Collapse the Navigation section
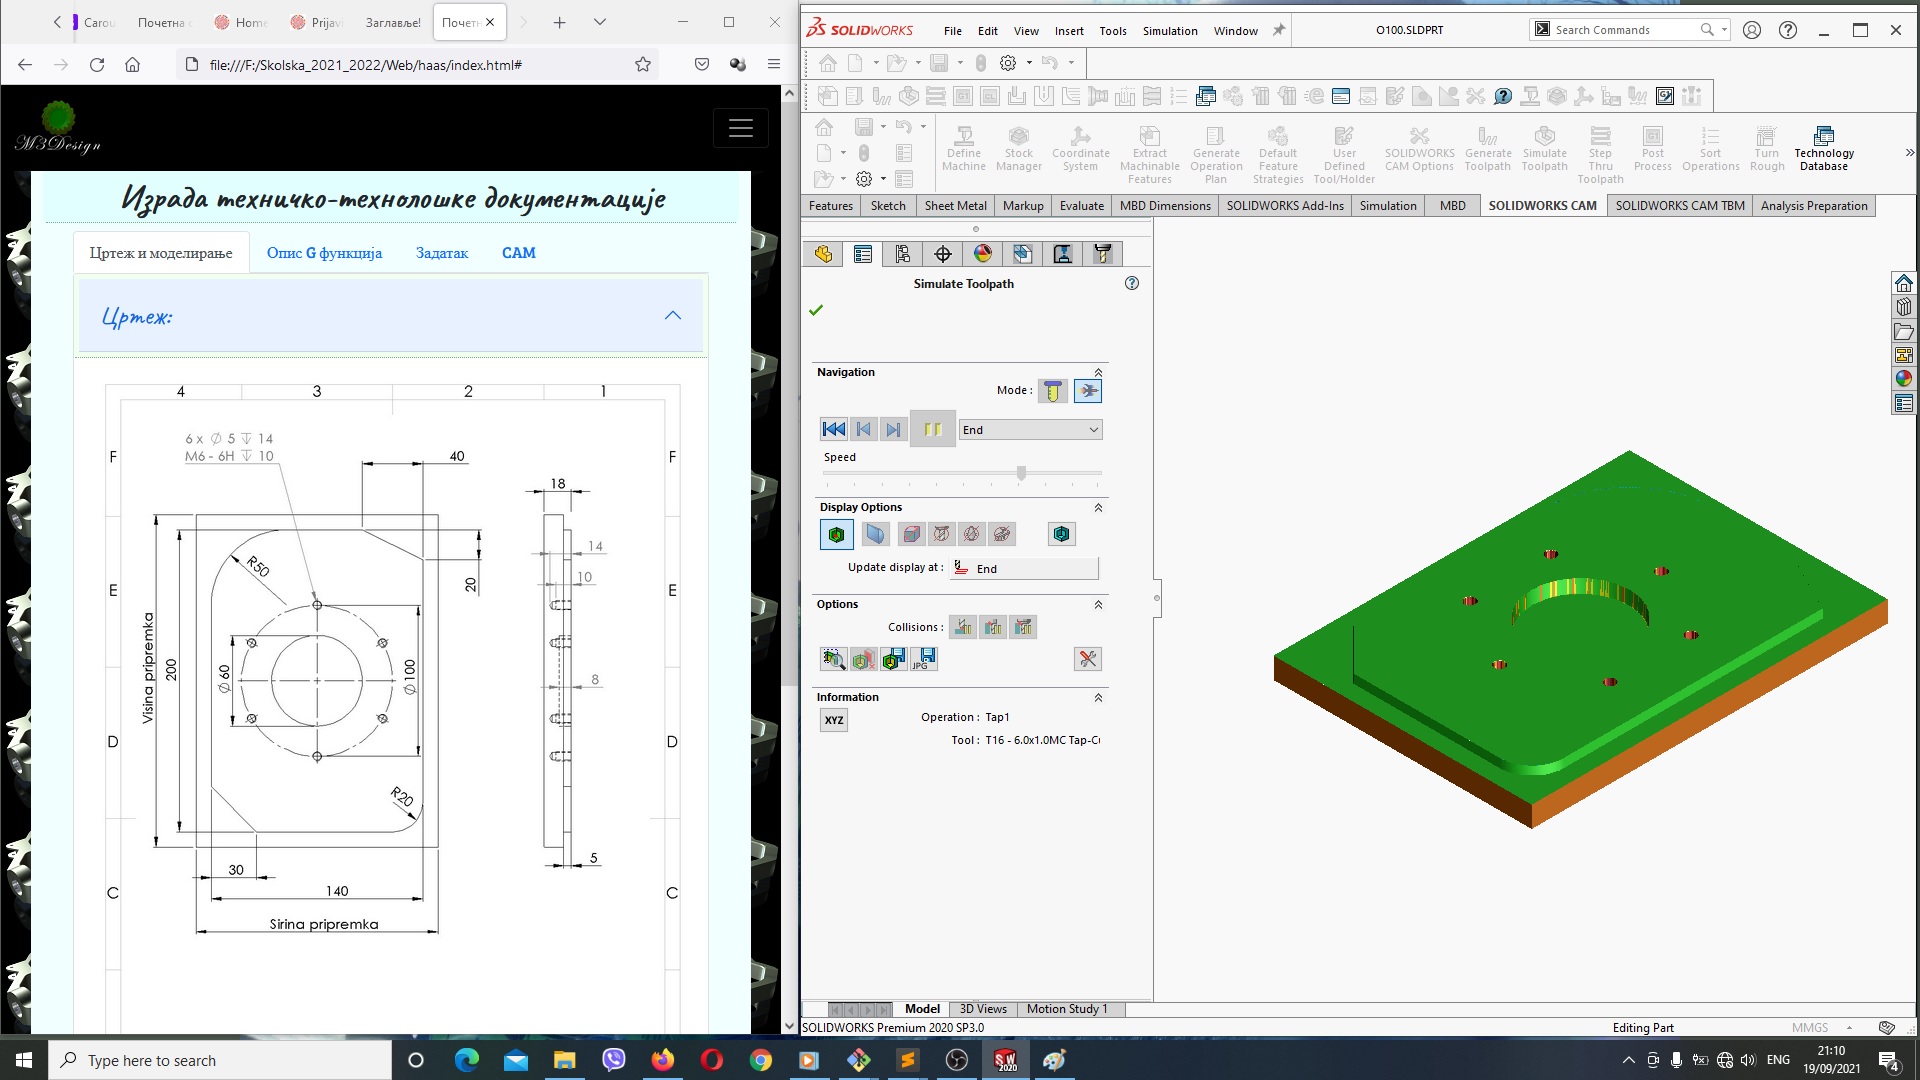The image size is (1920, 1080). (1098, 372)
